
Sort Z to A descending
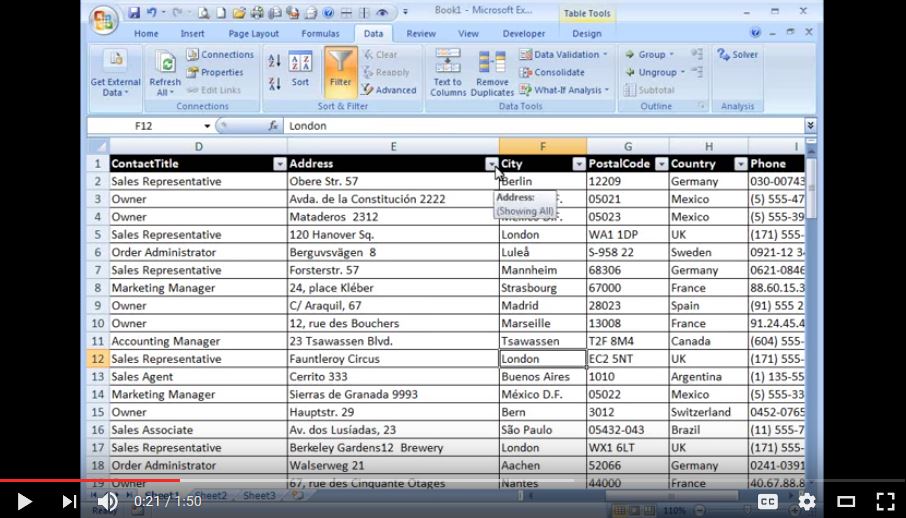coord(274,83)
